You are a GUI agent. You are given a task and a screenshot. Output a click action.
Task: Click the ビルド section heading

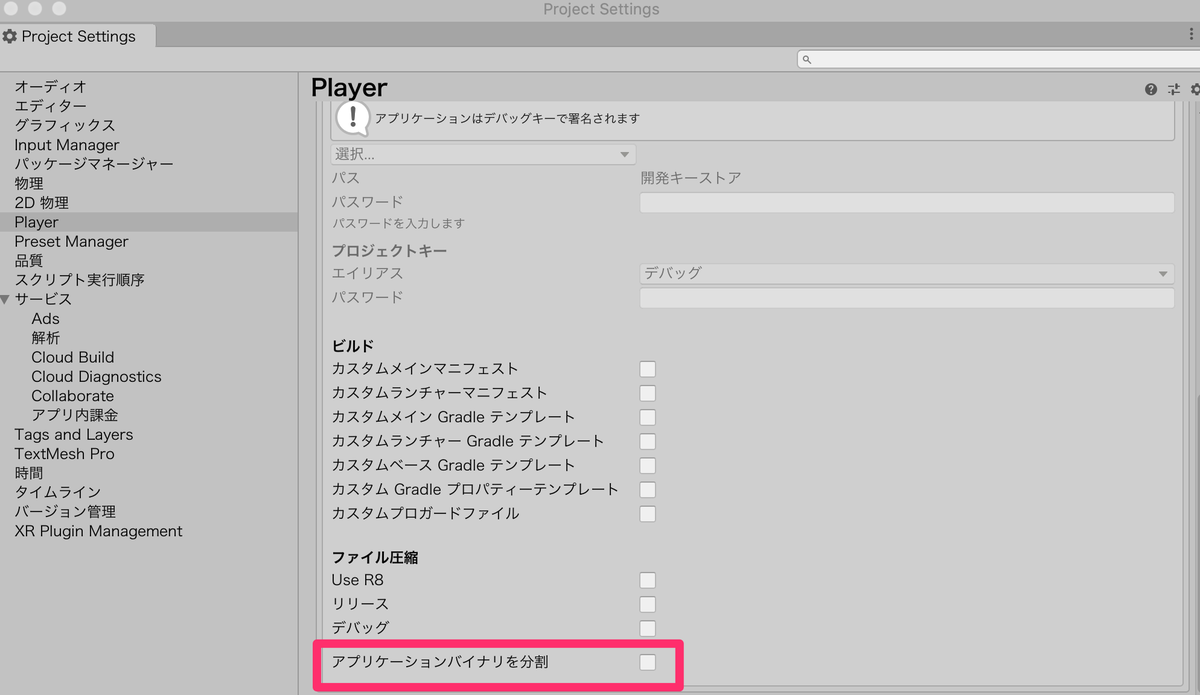(353, 346)
